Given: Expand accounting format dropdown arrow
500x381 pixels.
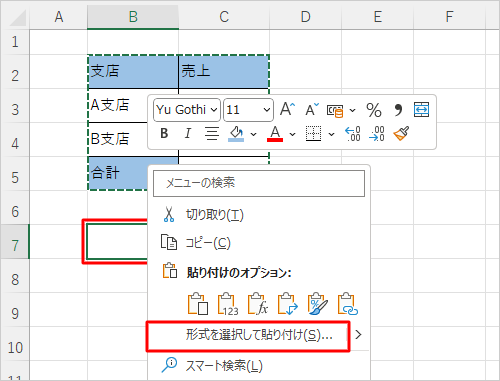Looking at the screenshot, I should (353, 110).
